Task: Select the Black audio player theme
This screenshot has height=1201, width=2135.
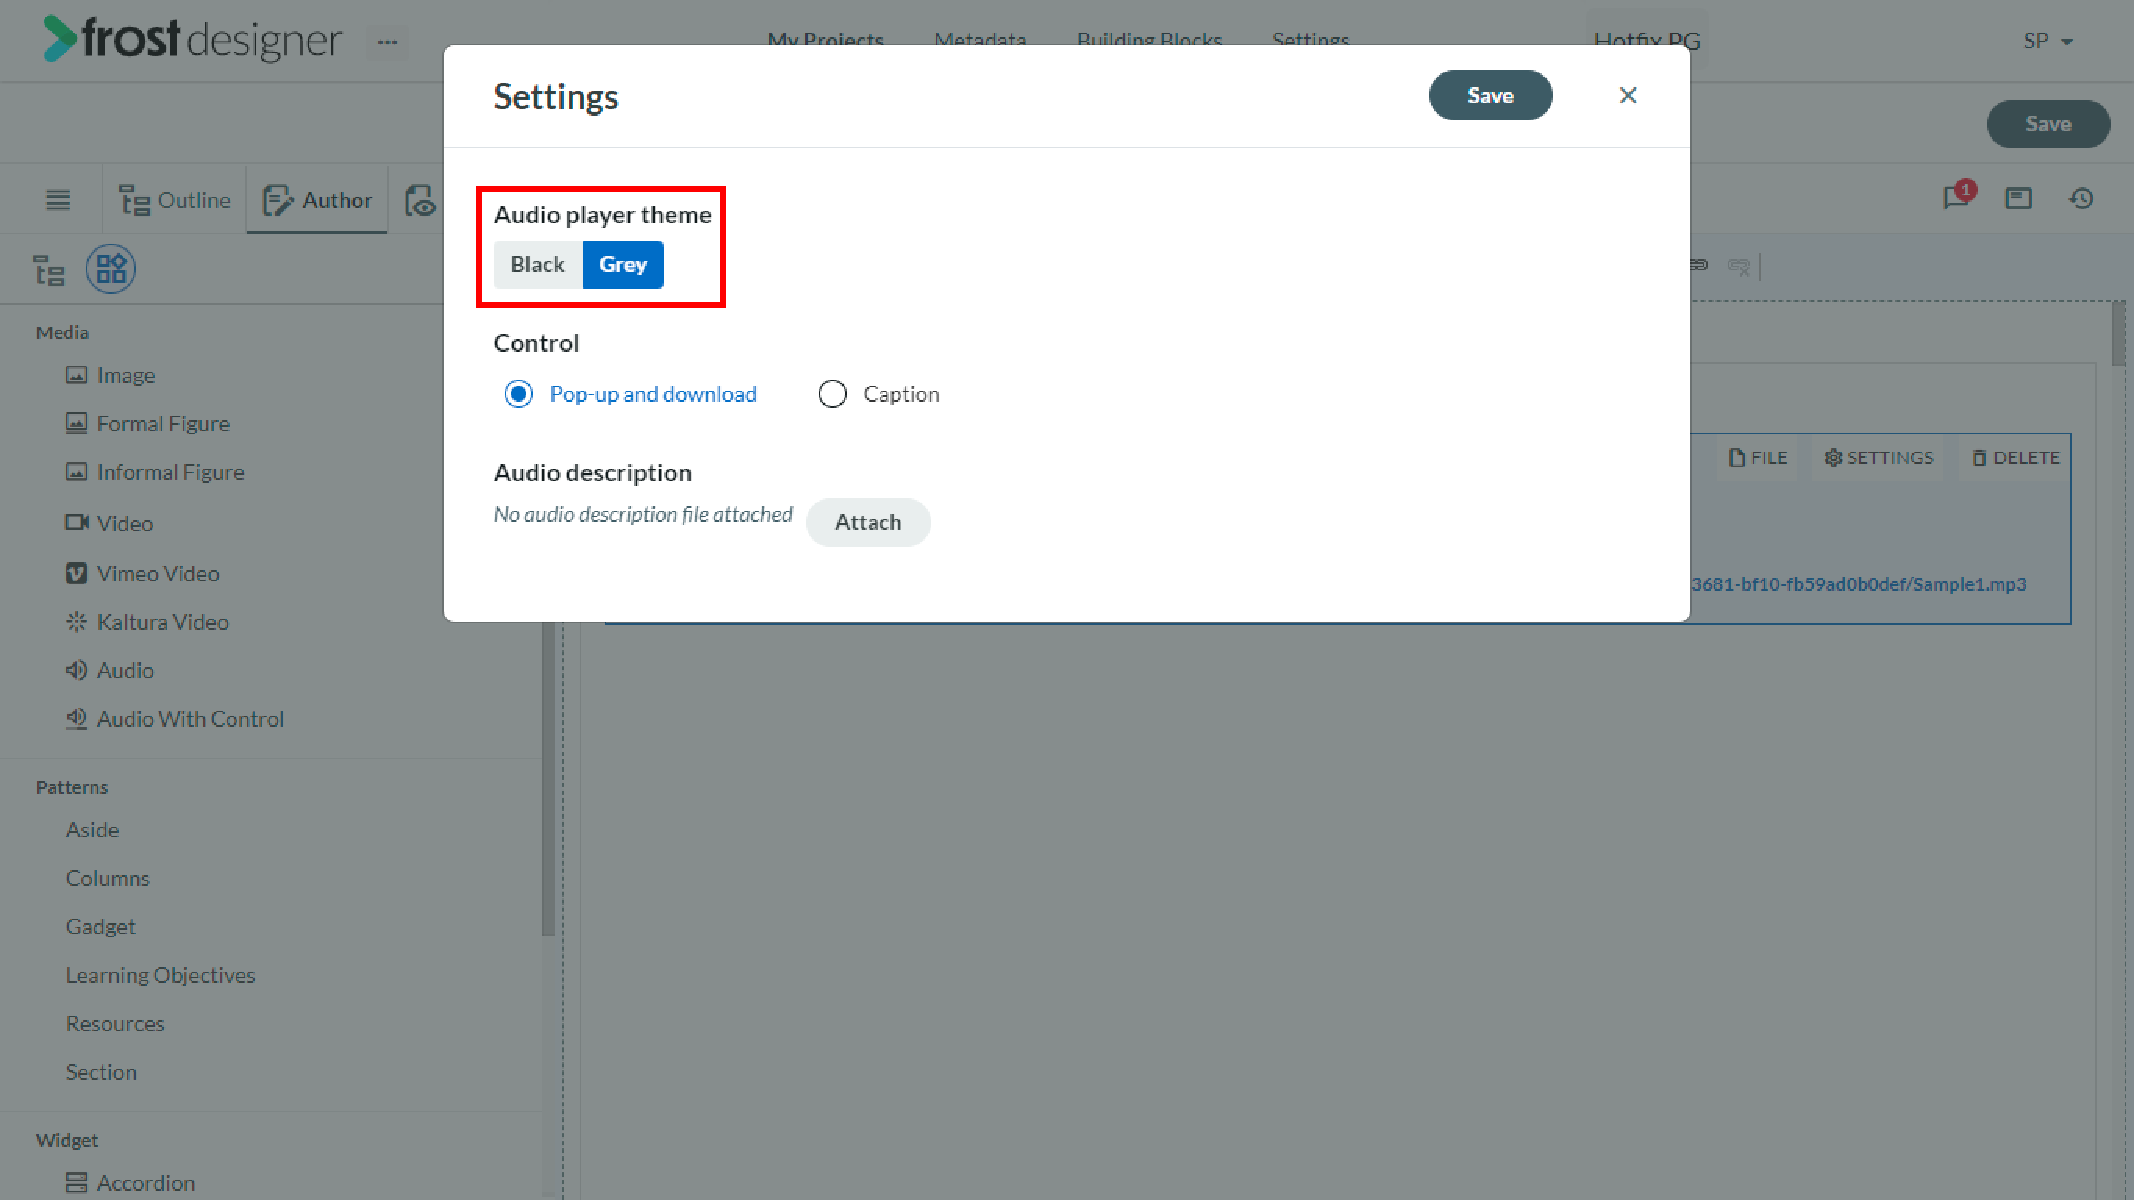Action: tap(538, 265)
